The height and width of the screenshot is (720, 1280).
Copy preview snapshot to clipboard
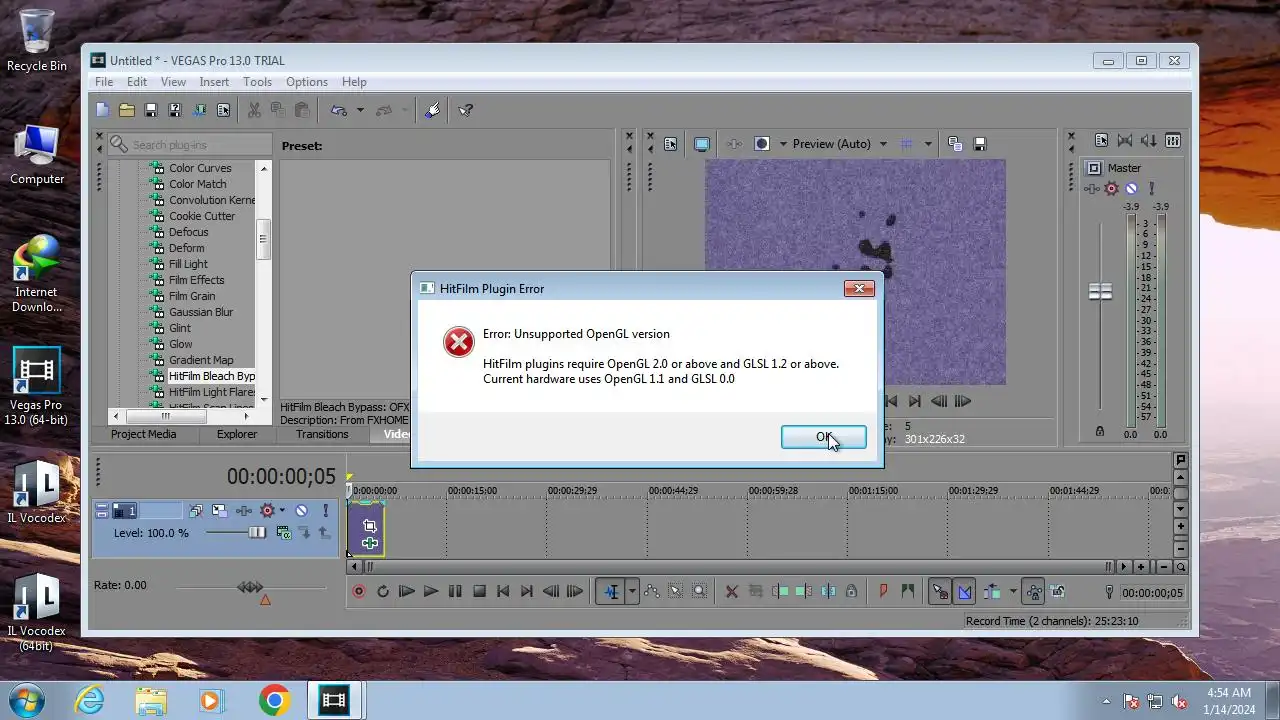coord(954,144)
